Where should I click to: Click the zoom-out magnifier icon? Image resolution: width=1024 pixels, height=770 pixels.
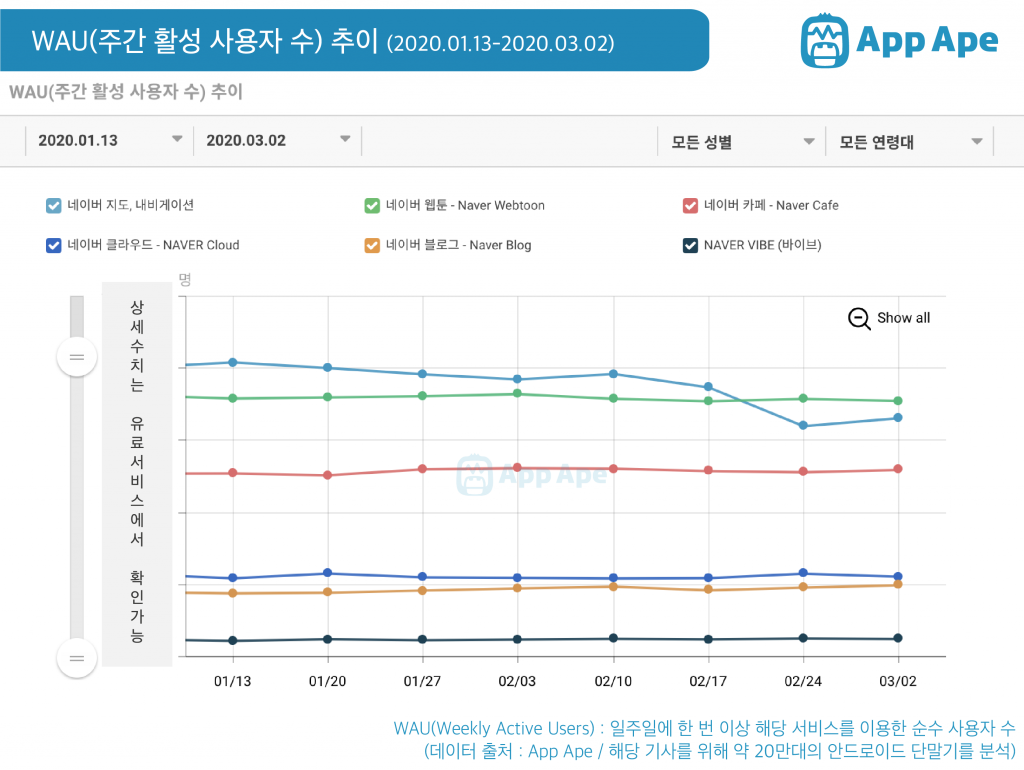[858, 318]
